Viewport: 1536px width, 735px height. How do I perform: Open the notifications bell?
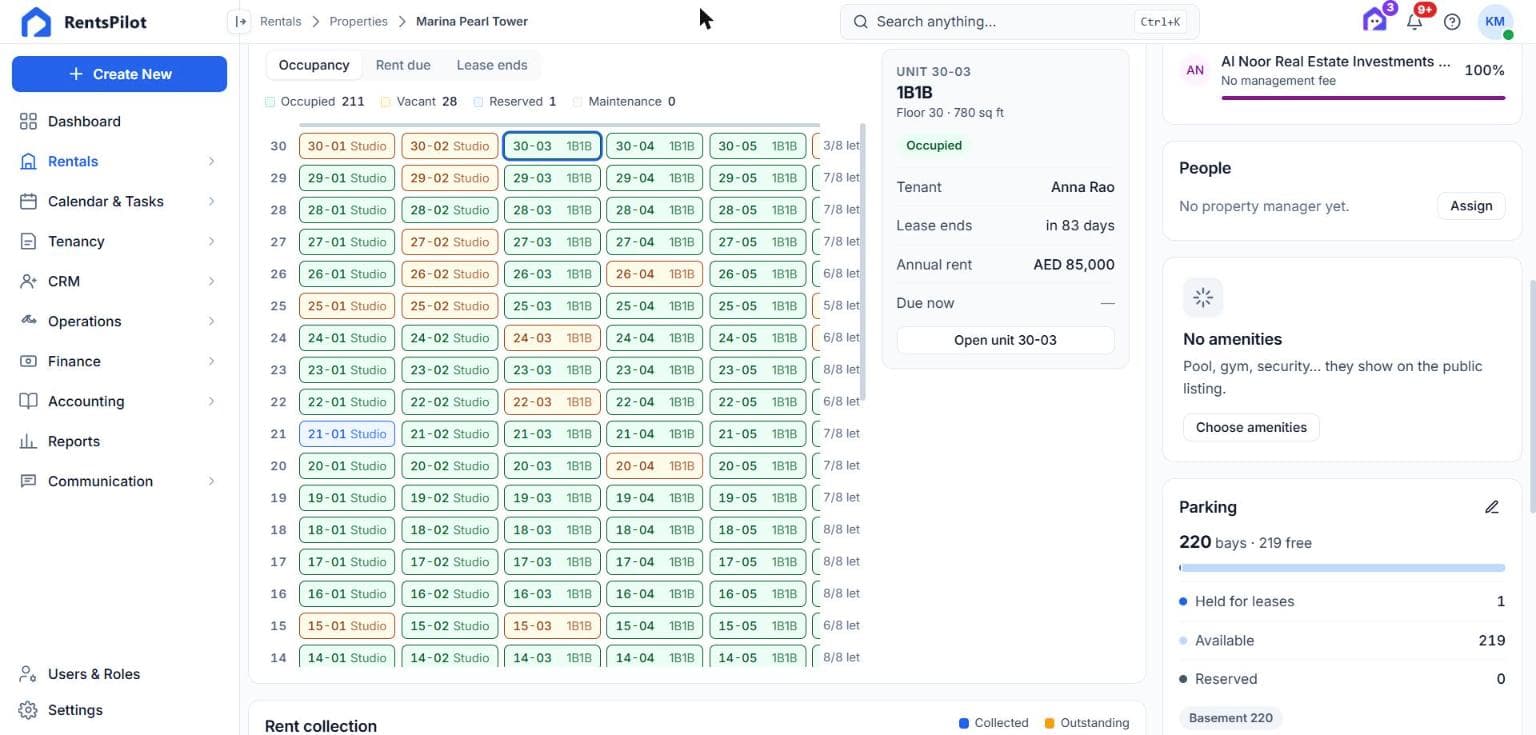(1415, 21)
